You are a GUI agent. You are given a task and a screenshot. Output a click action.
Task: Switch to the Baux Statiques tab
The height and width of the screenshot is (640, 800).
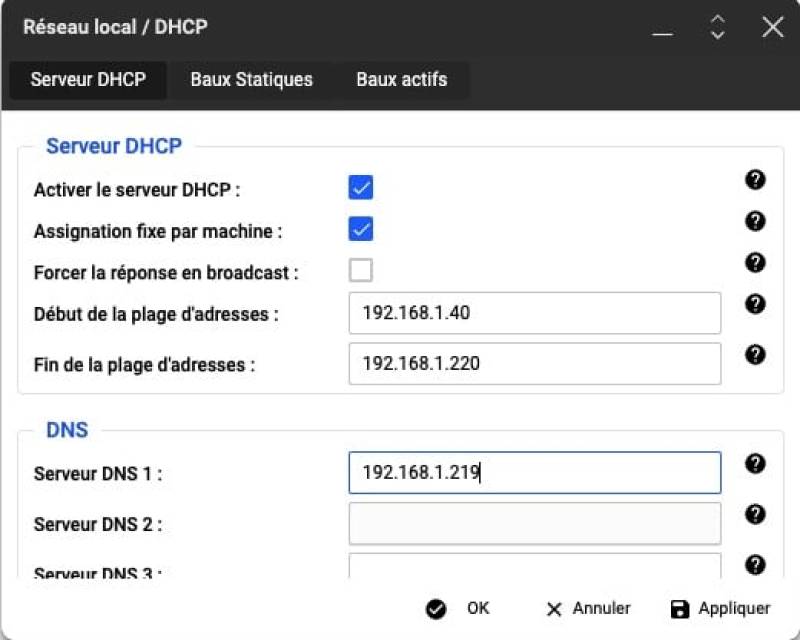tap(251, 80)
